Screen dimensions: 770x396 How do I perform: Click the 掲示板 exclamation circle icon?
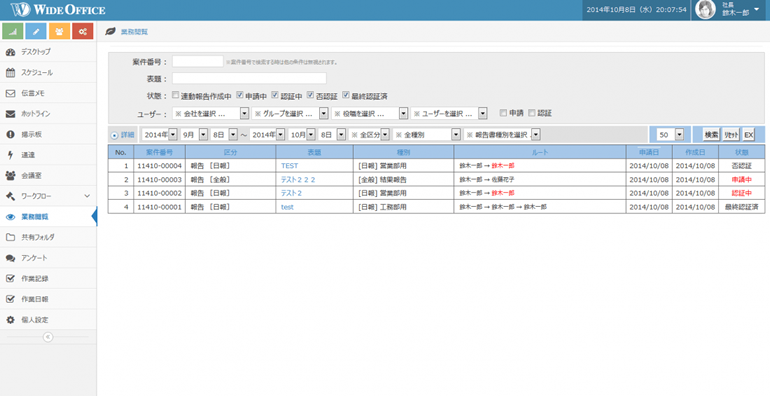click(x=10, y=134)
